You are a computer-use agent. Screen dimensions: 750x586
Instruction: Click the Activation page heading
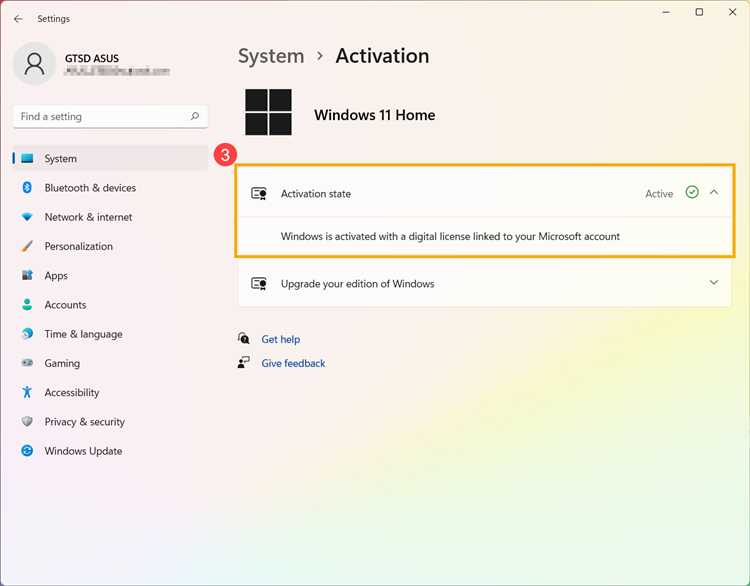[382, 56]
